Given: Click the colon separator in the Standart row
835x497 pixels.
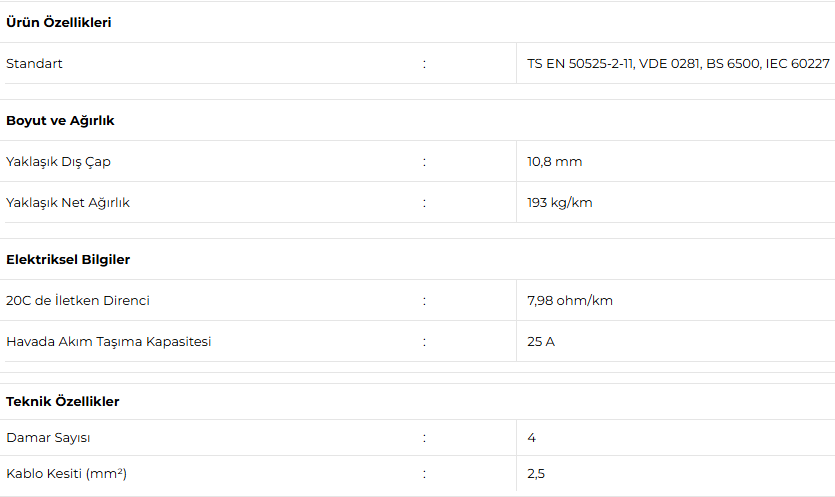Looking at the screenshot, I should (x=424, y=63).
